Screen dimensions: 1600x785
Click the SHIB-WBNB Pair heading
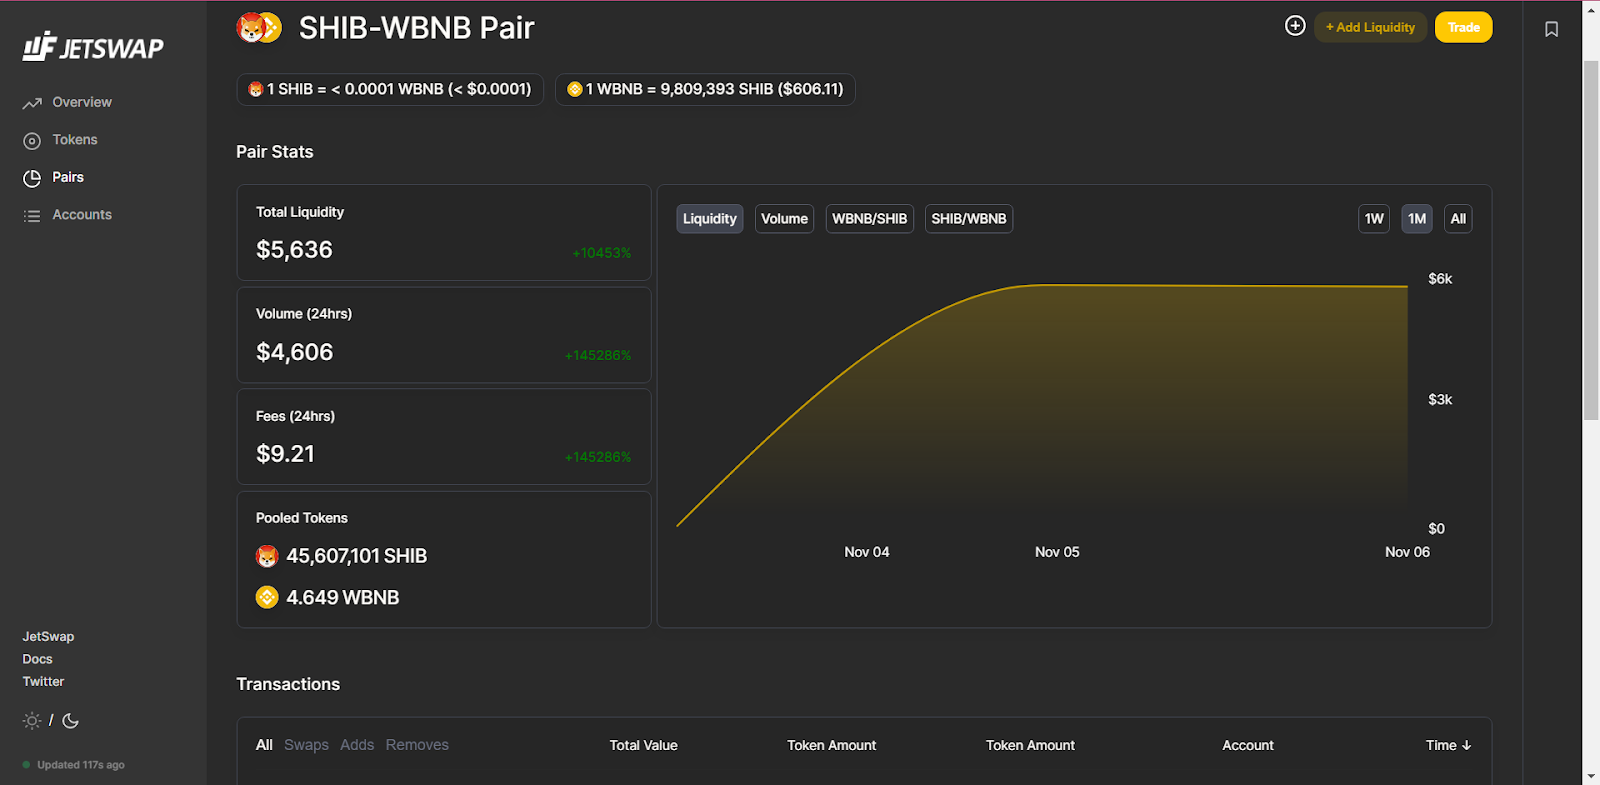click(x=417, y=28)
